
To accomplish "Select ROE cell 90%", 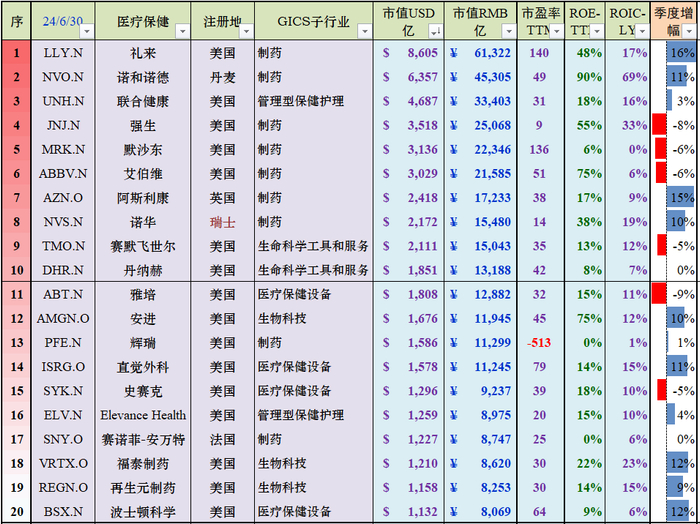I will click(585, 77).
